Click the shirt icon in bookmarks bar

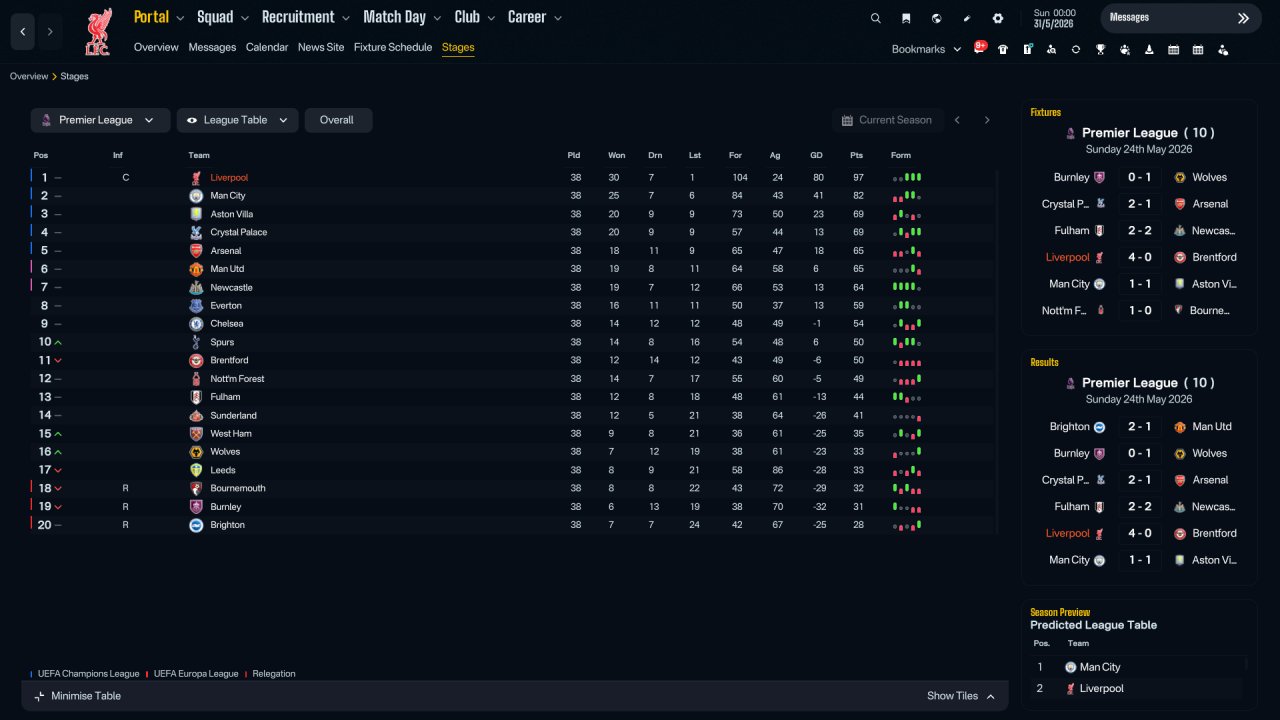tap(1003, 49)
